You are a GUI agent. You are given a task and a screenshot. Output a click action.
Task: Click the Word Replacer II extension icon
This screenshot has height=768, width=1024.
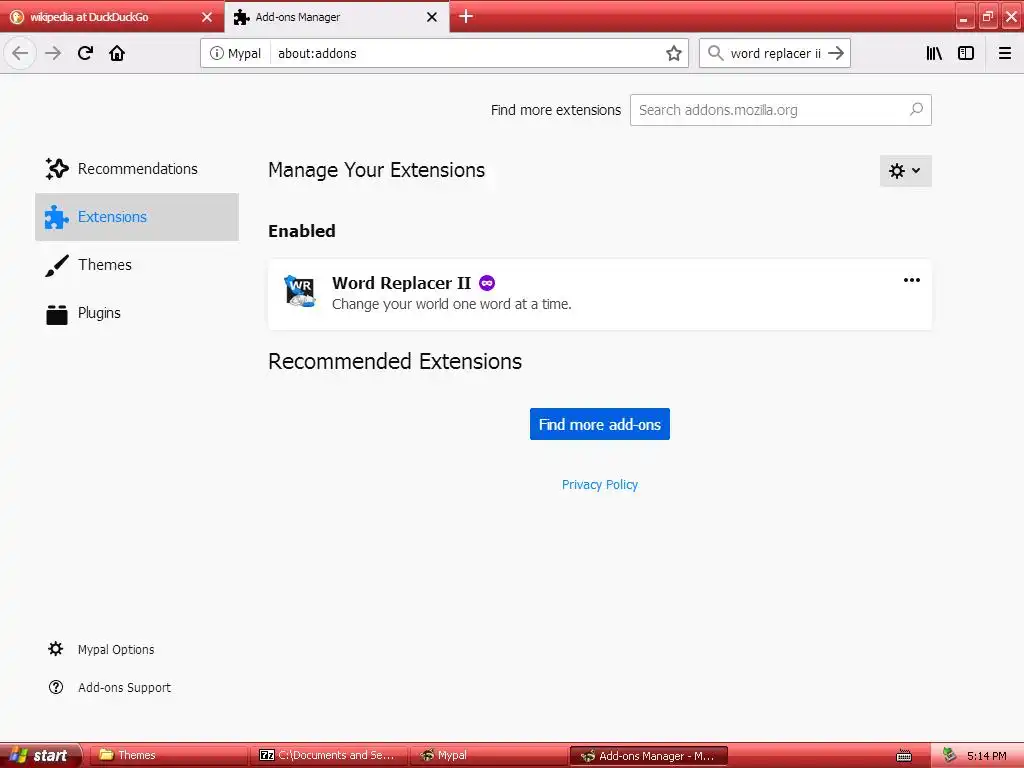coord(300,291)
